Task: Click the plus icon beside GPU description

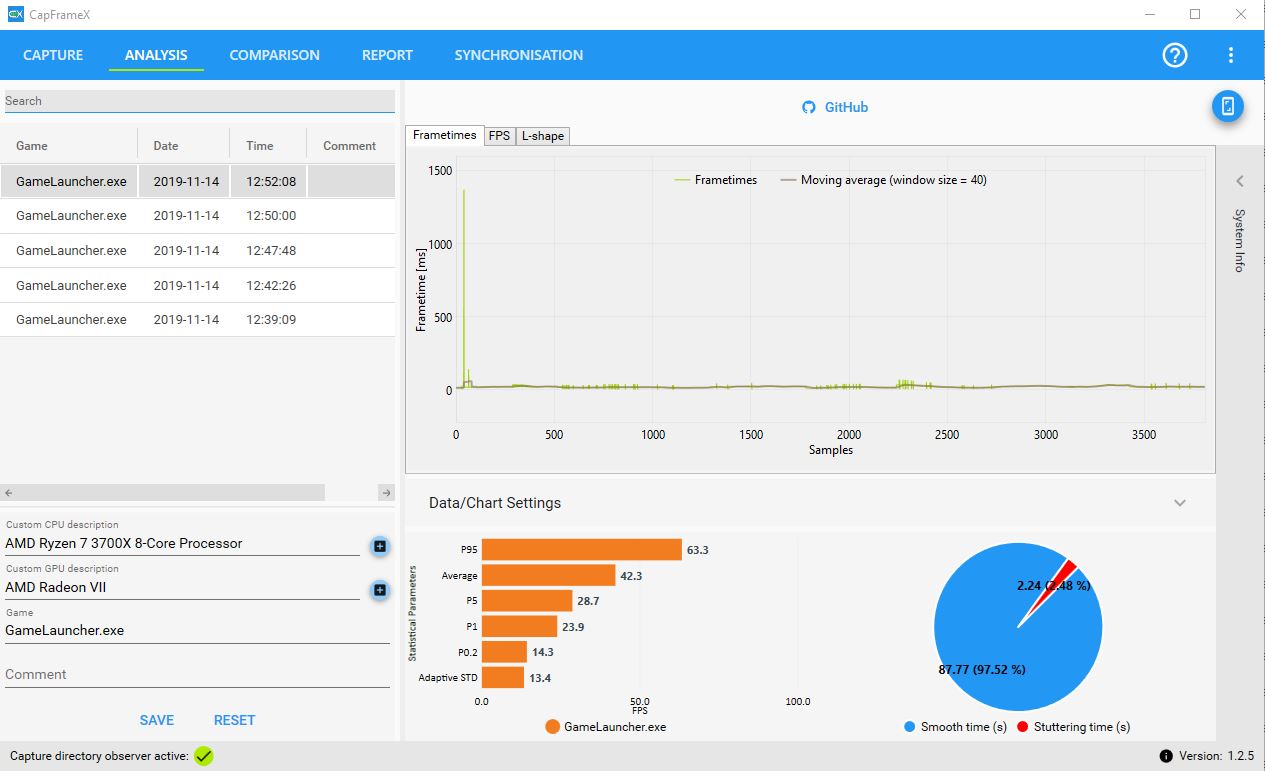Action: [380, 590]
